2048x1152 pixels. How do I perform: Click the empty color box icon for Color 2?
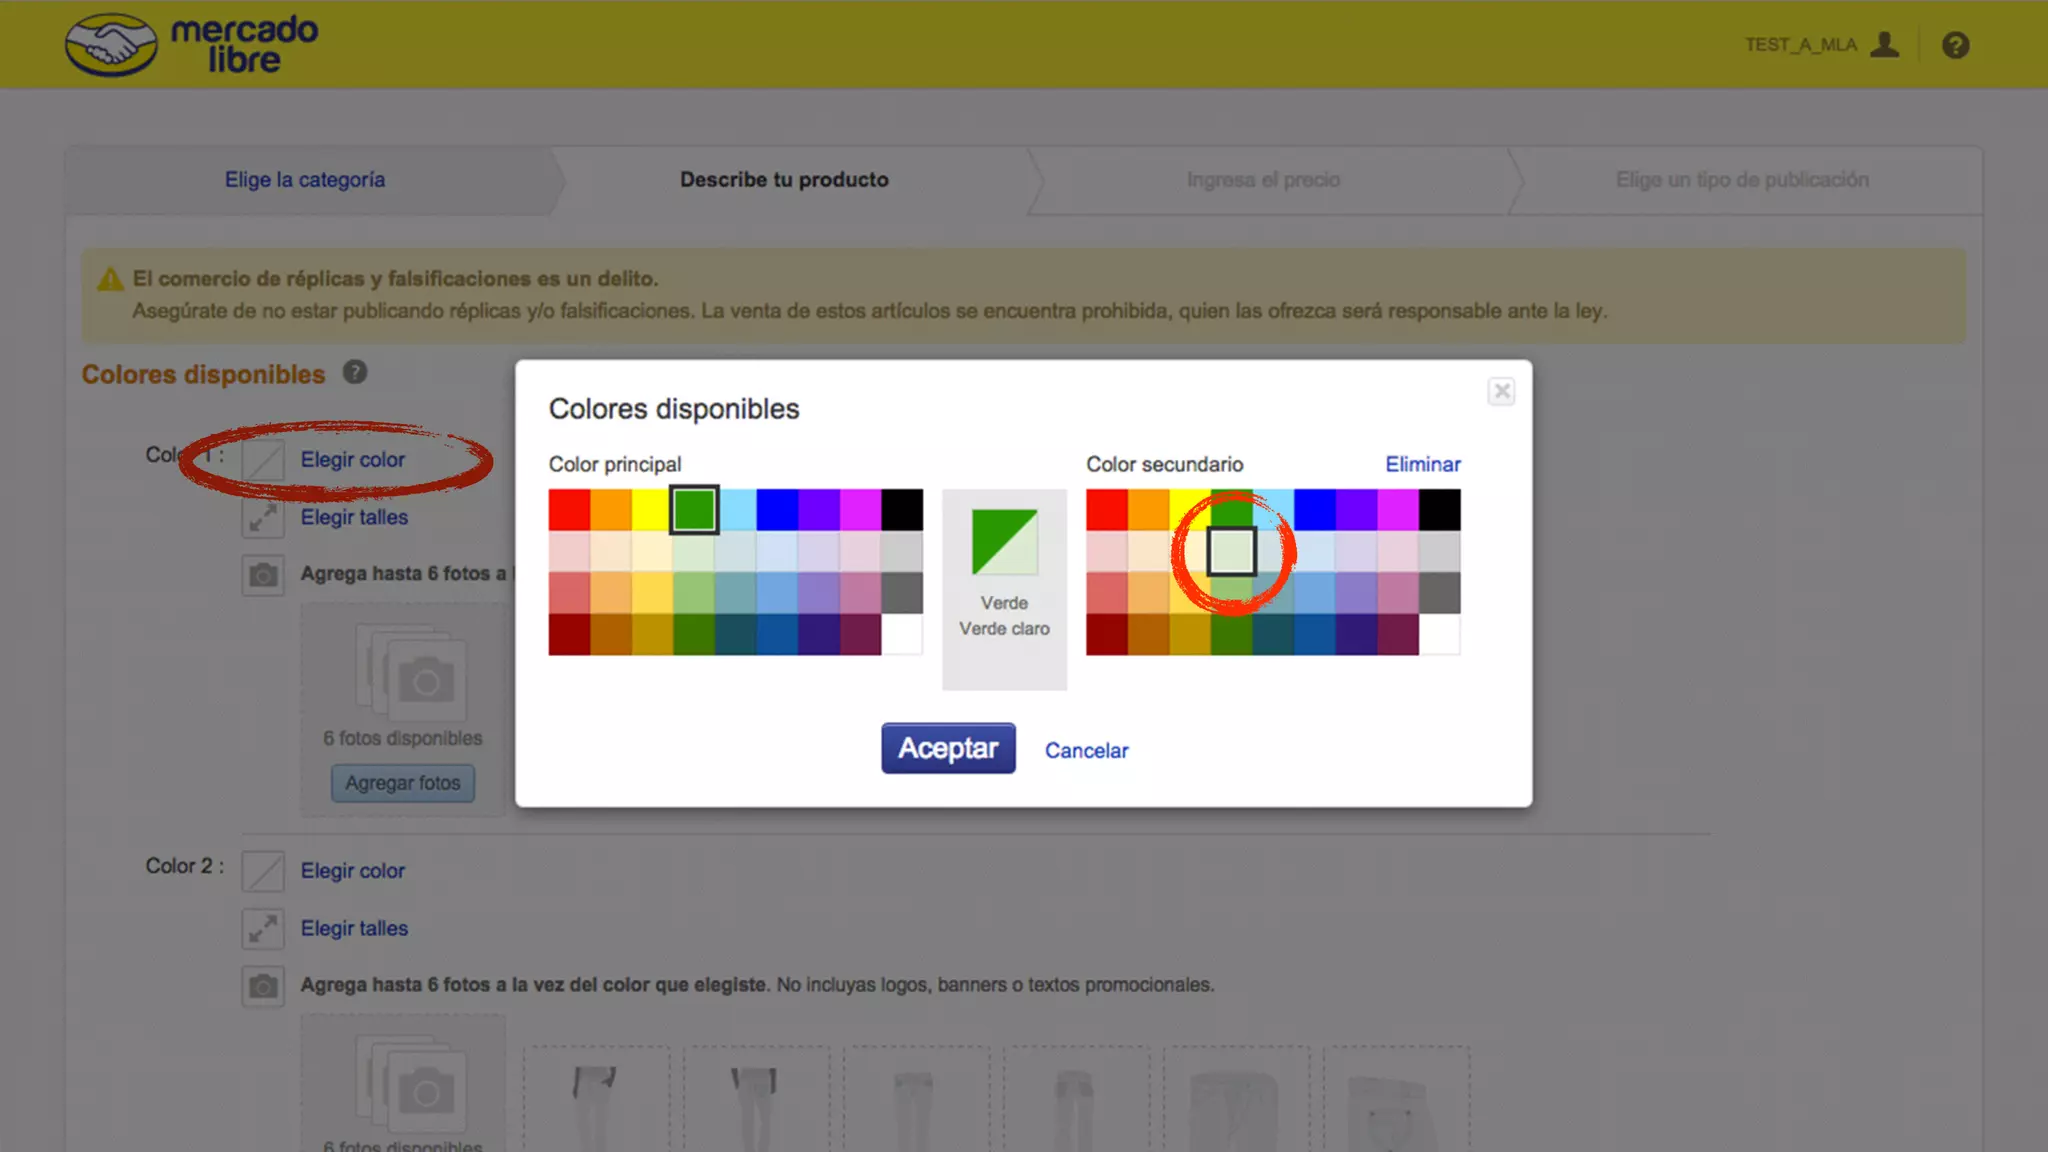[x=263, y=871]
